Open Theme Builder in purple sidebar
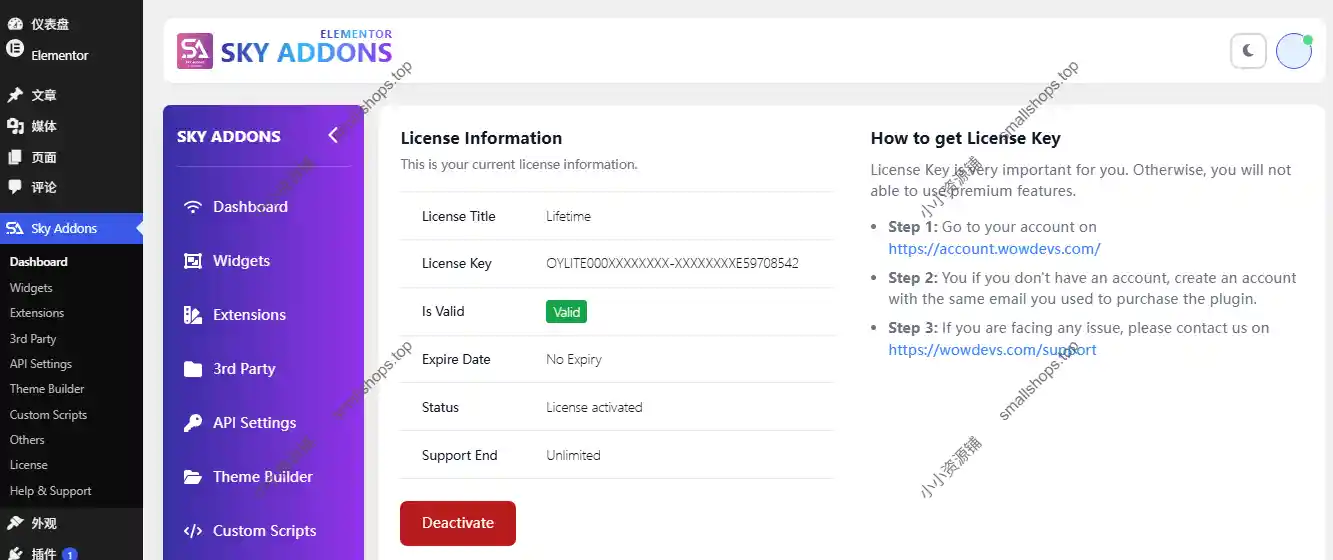This screenshot has width=1333, height=560. click(264, 477)
